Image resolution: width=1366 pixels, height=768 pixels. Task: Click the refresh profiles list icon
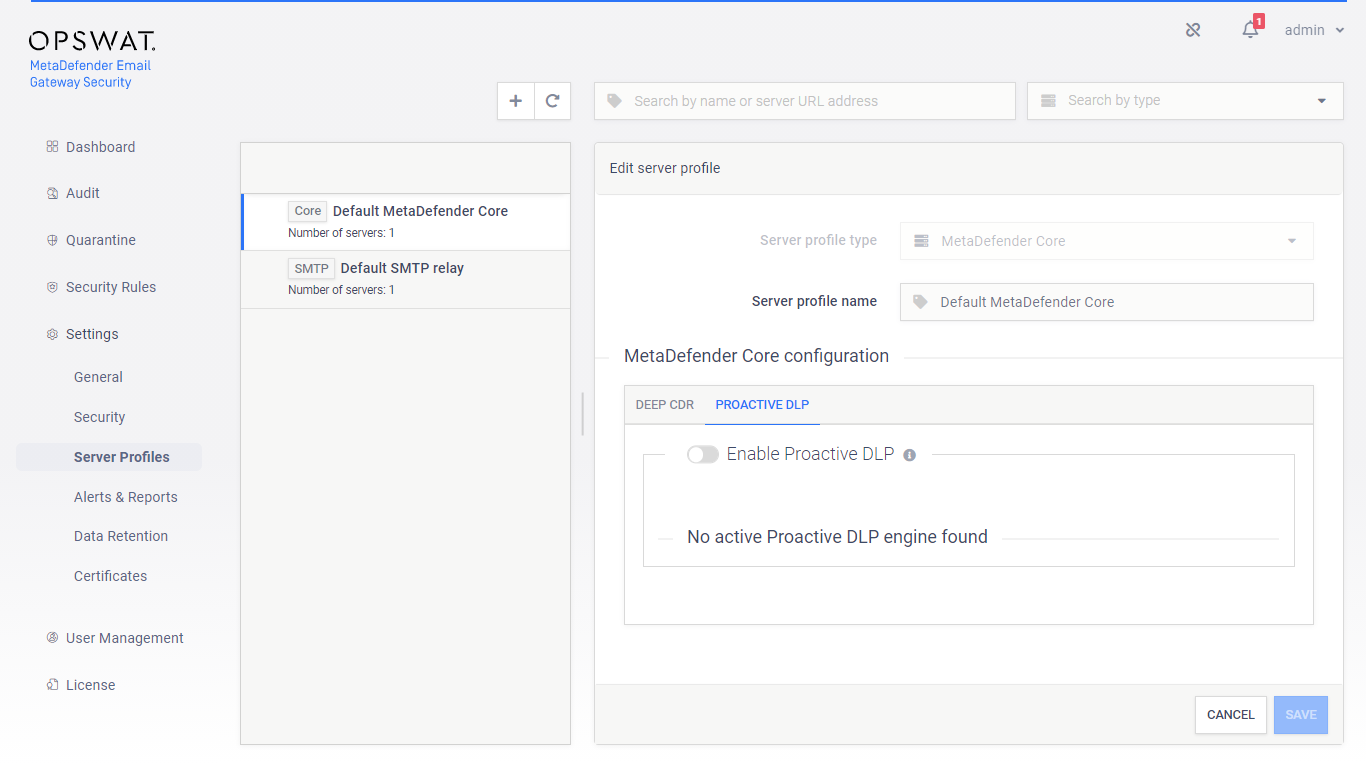click(552, 101)
